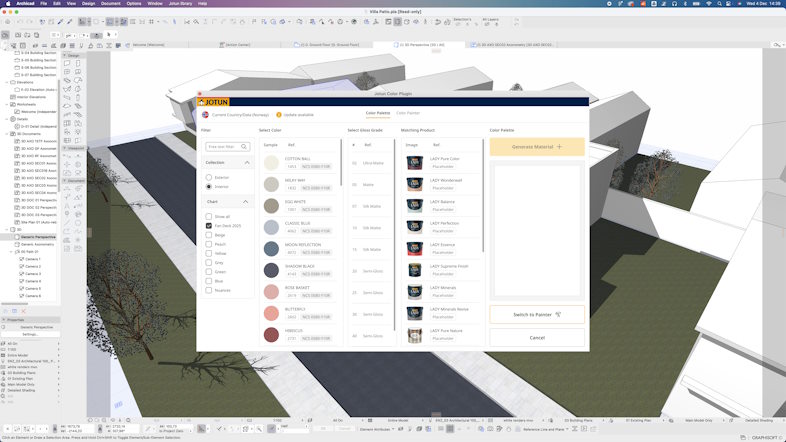Click the Generate Material button
This screenshot has height=442, width=786.
(x=537, y=147)
